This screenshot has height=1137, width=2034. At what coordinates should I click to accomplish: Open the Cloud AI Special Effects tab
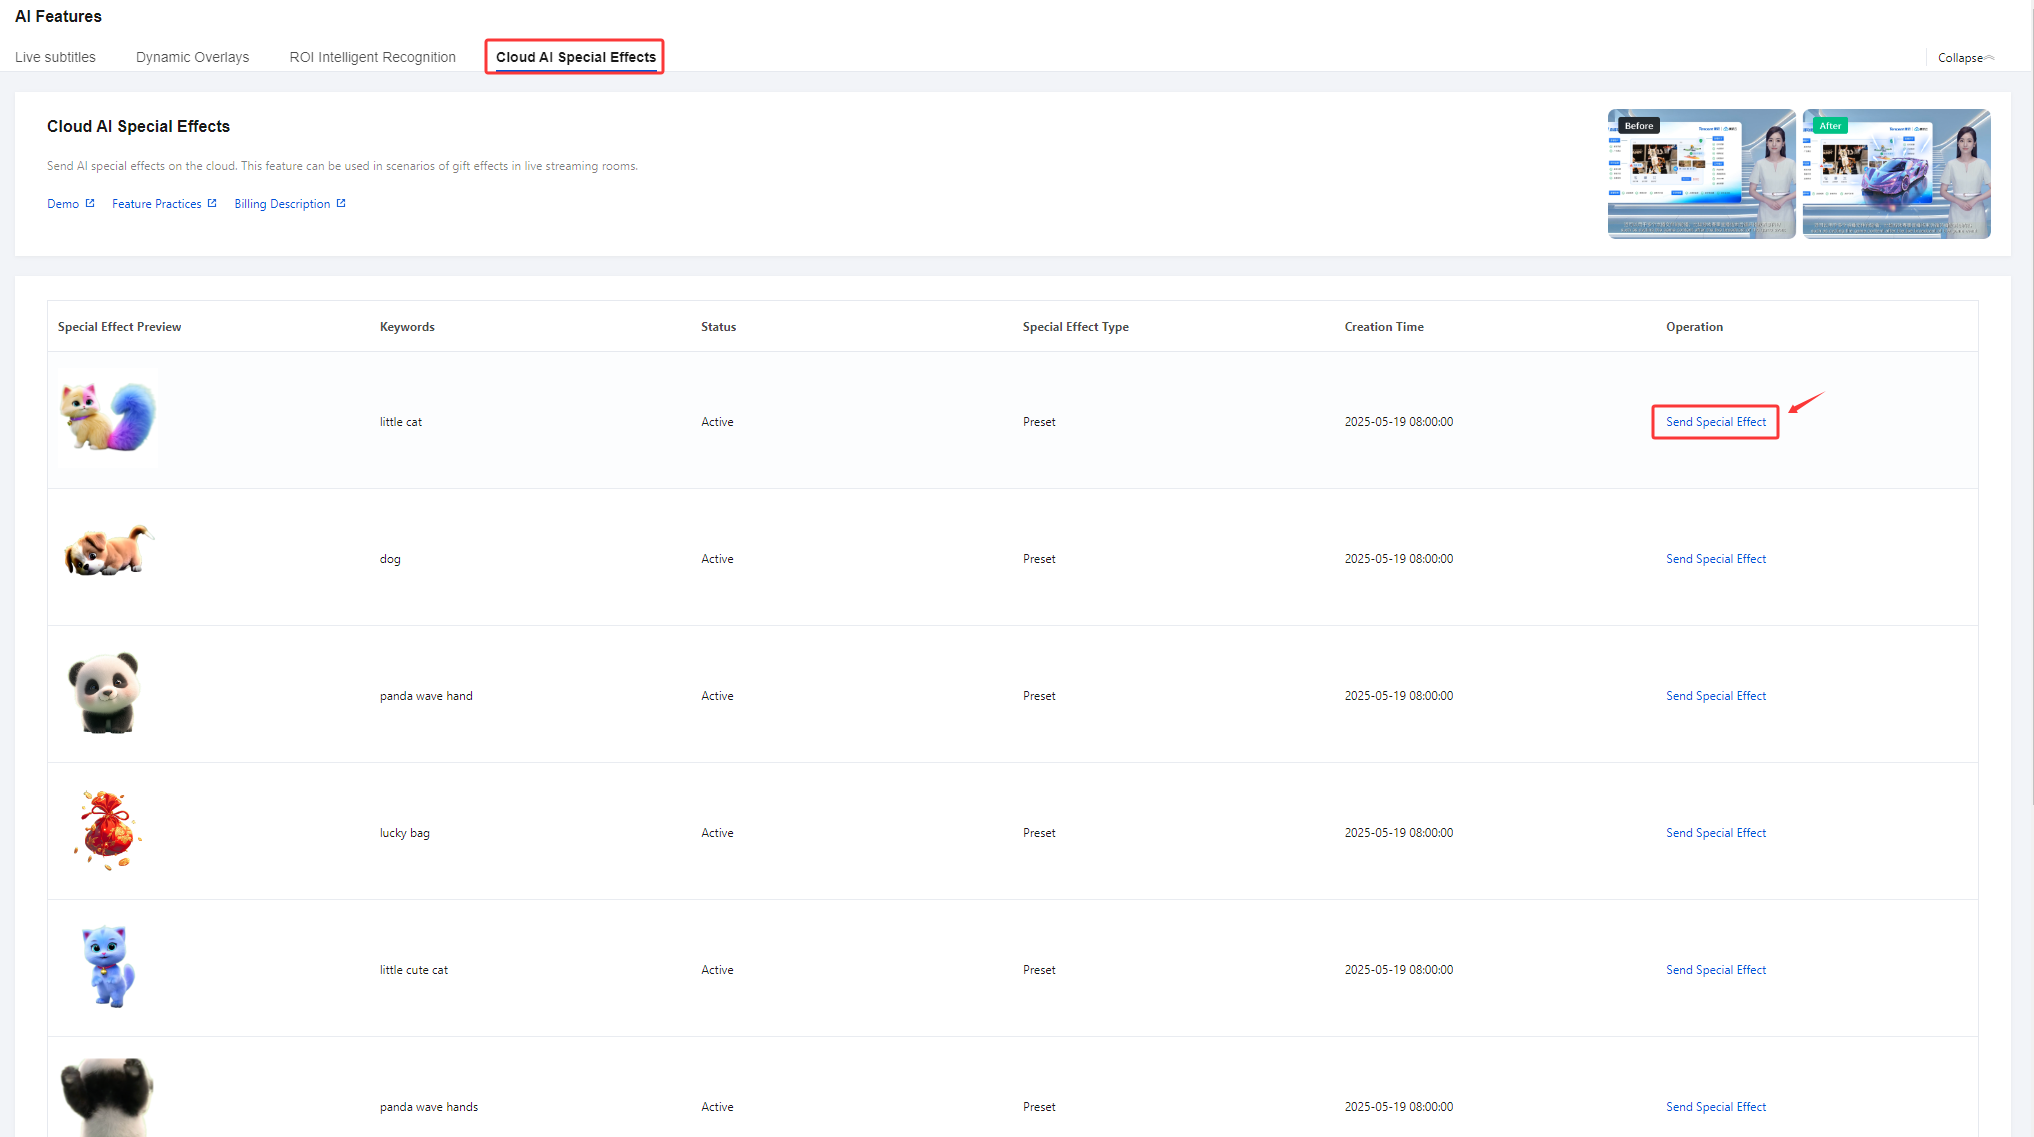click(x=575, y=57)
